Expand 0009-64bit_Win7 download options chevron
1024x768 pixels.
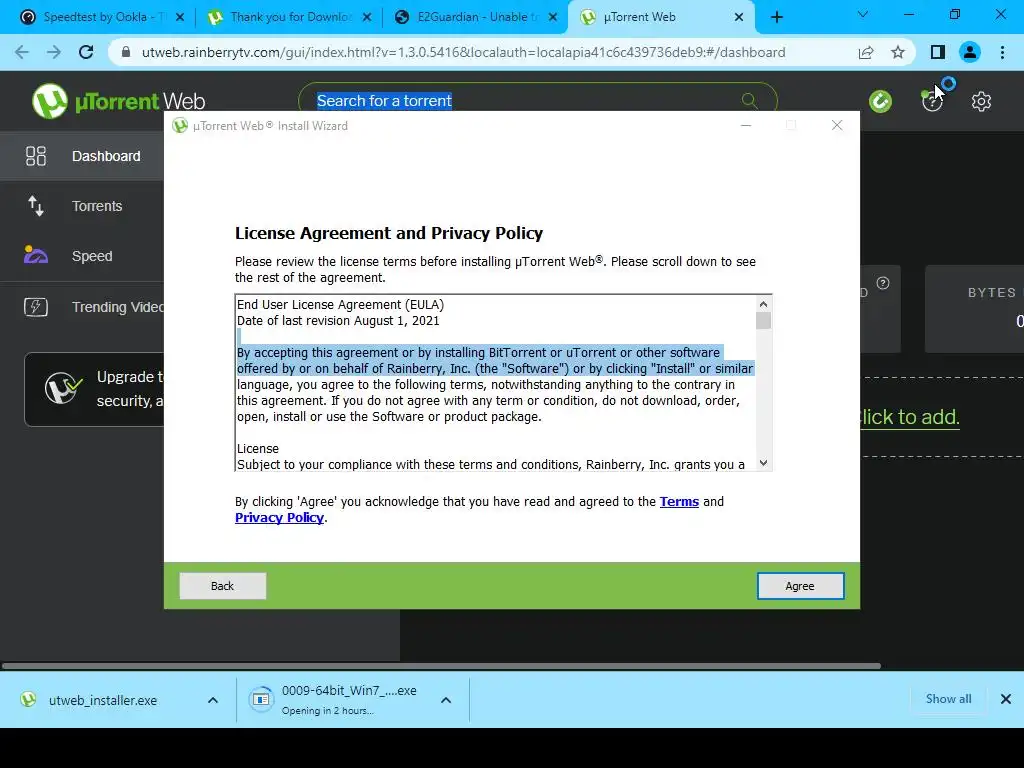(x=446, y=700)
